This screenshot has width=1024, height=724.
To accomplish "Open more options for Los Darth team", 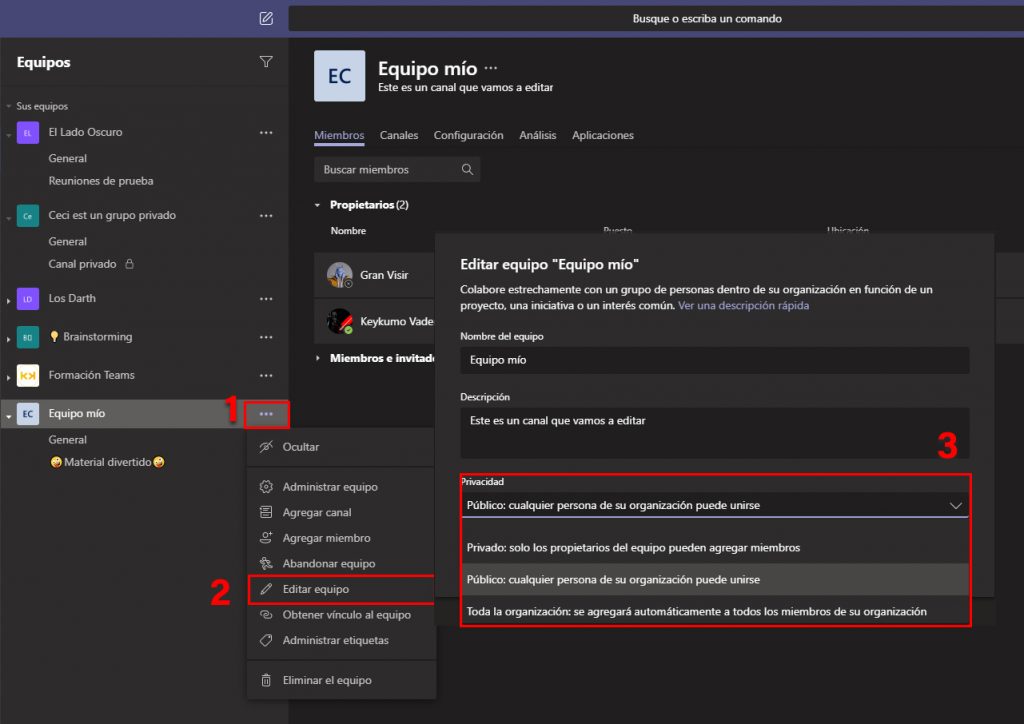I will point(266,298).
